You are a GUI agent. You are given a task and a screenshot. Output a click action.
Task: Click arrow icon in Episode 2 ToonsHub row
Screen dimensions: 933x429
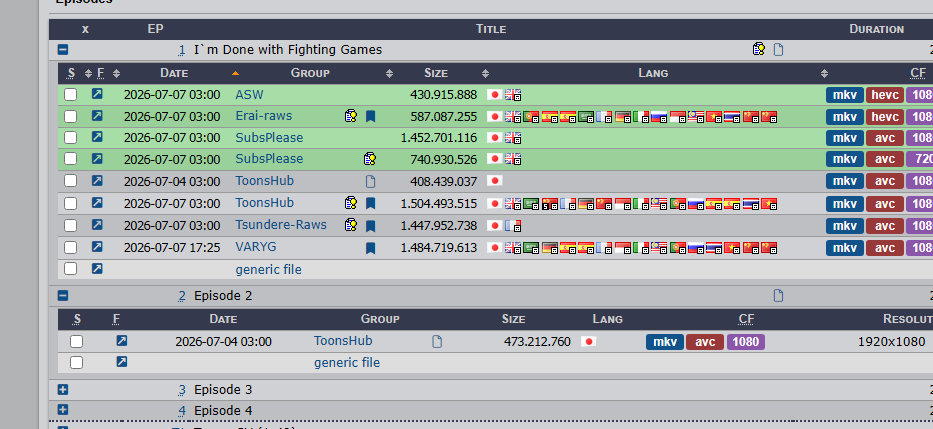[x=121, y=340]
